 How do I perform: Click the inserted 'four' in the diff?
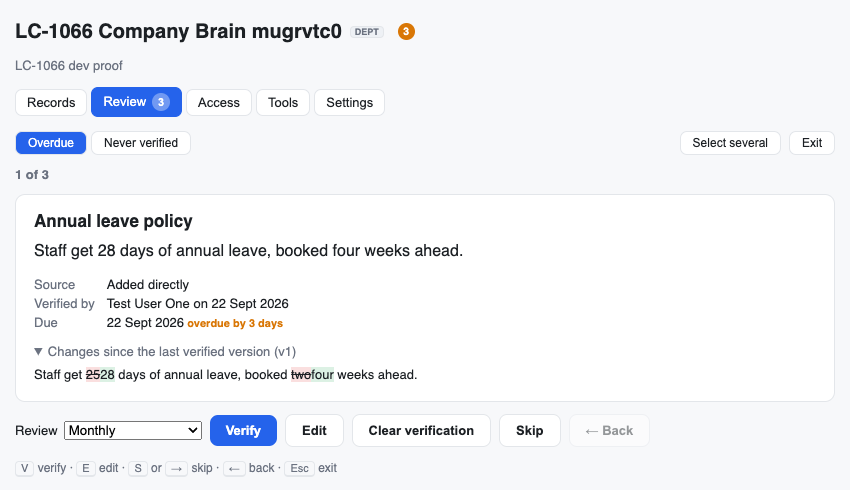323,375
